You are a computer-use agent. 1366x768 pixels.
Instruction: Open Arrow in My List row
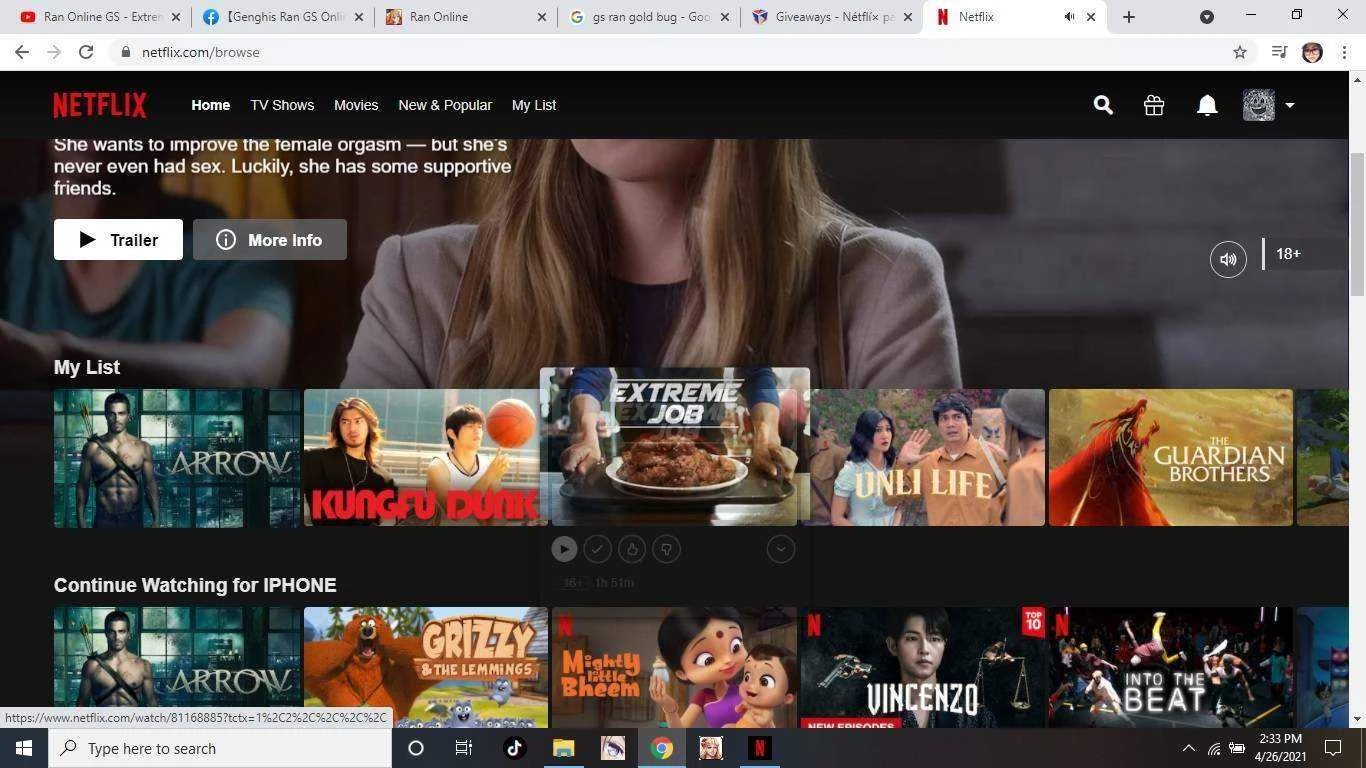(177, 458)
